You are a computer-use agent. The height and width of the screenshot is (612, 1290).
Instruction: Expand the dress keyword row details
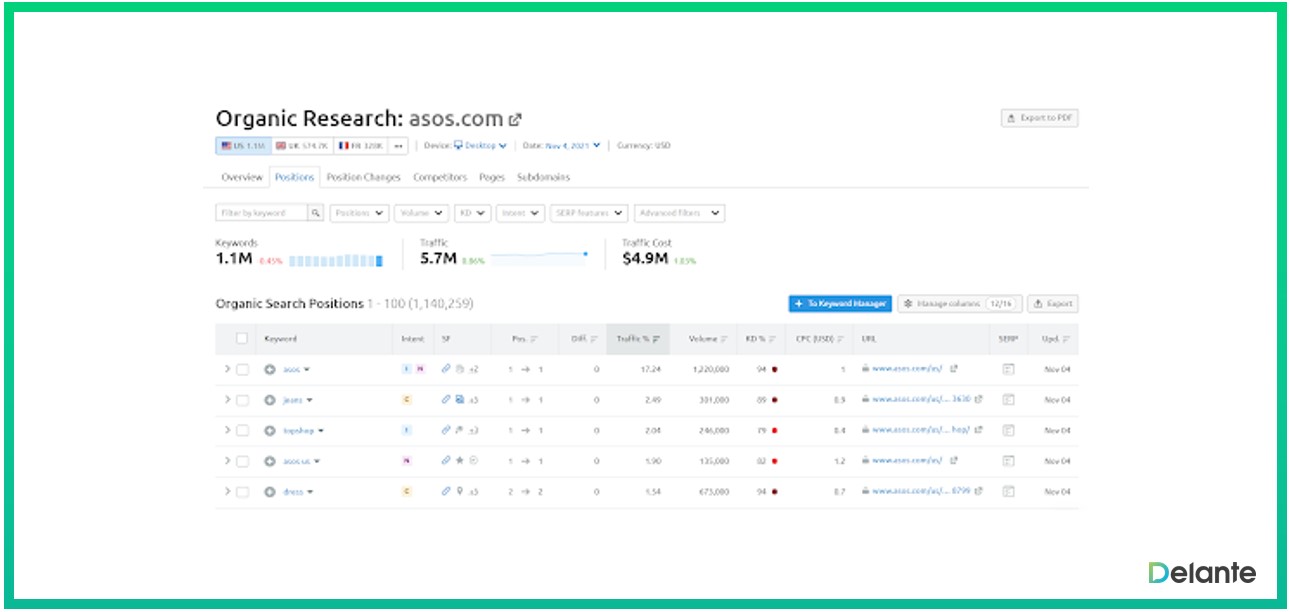tap(227, 492)
